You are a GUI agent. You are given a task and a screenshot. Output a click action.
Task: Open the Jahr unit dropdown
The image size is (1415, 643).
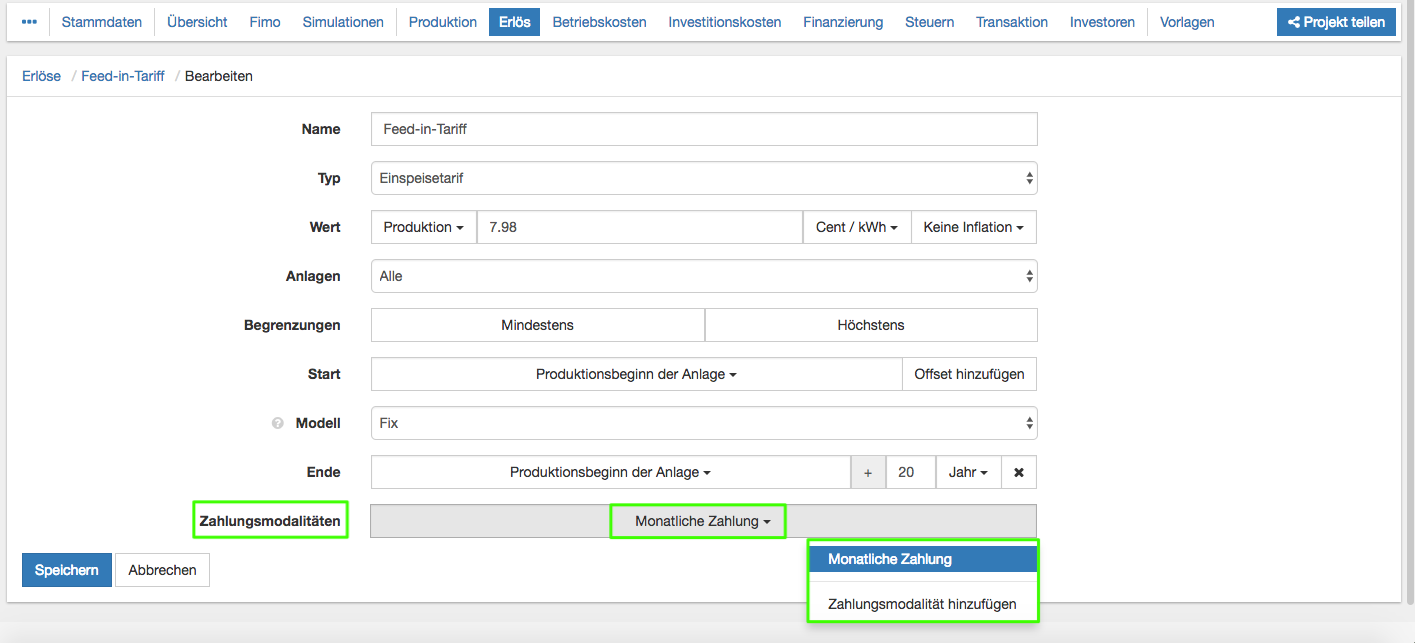click(x=968, y=472)
